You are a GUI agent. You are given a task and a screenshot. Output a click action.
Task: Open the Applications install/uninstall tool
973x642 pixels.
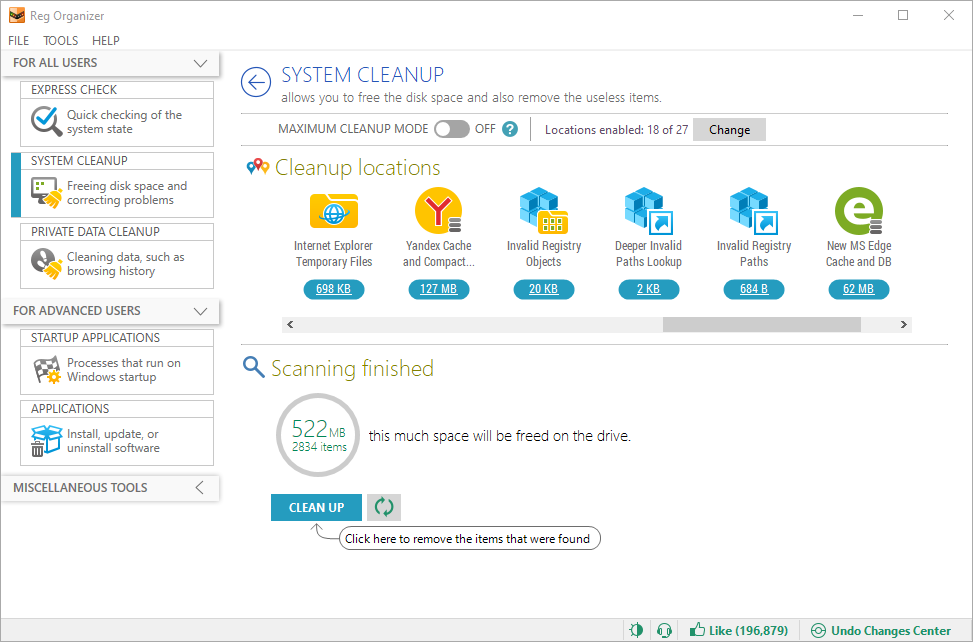point(116,440)
